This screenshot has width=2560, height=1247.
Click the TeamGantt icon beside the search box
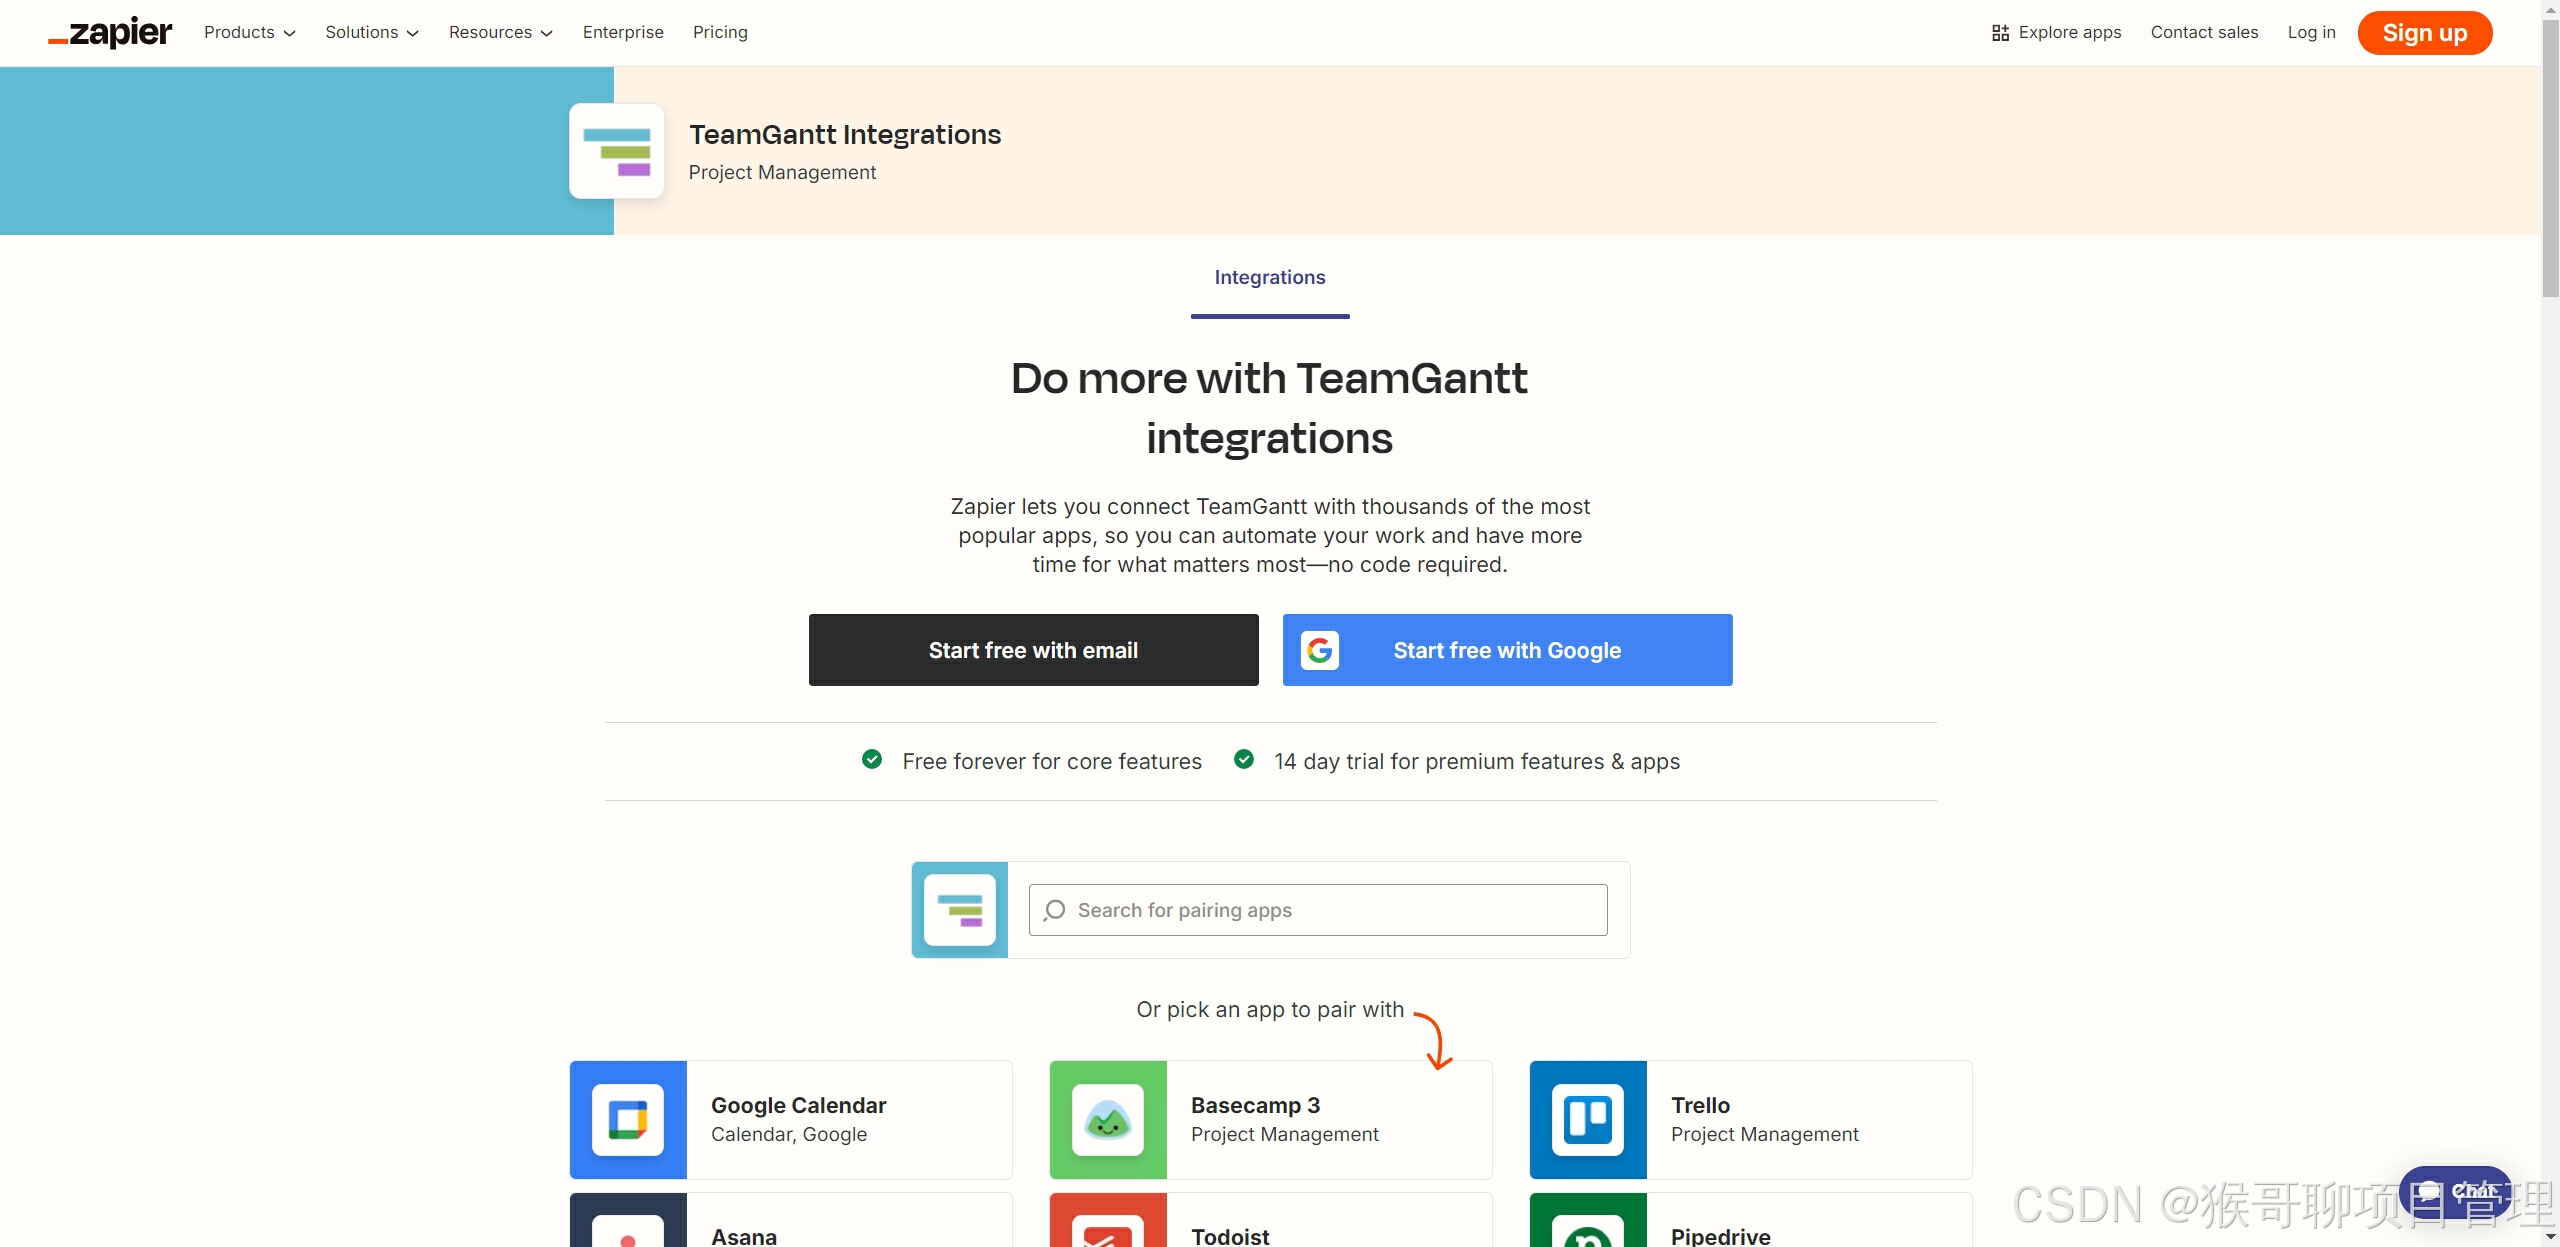960,910
